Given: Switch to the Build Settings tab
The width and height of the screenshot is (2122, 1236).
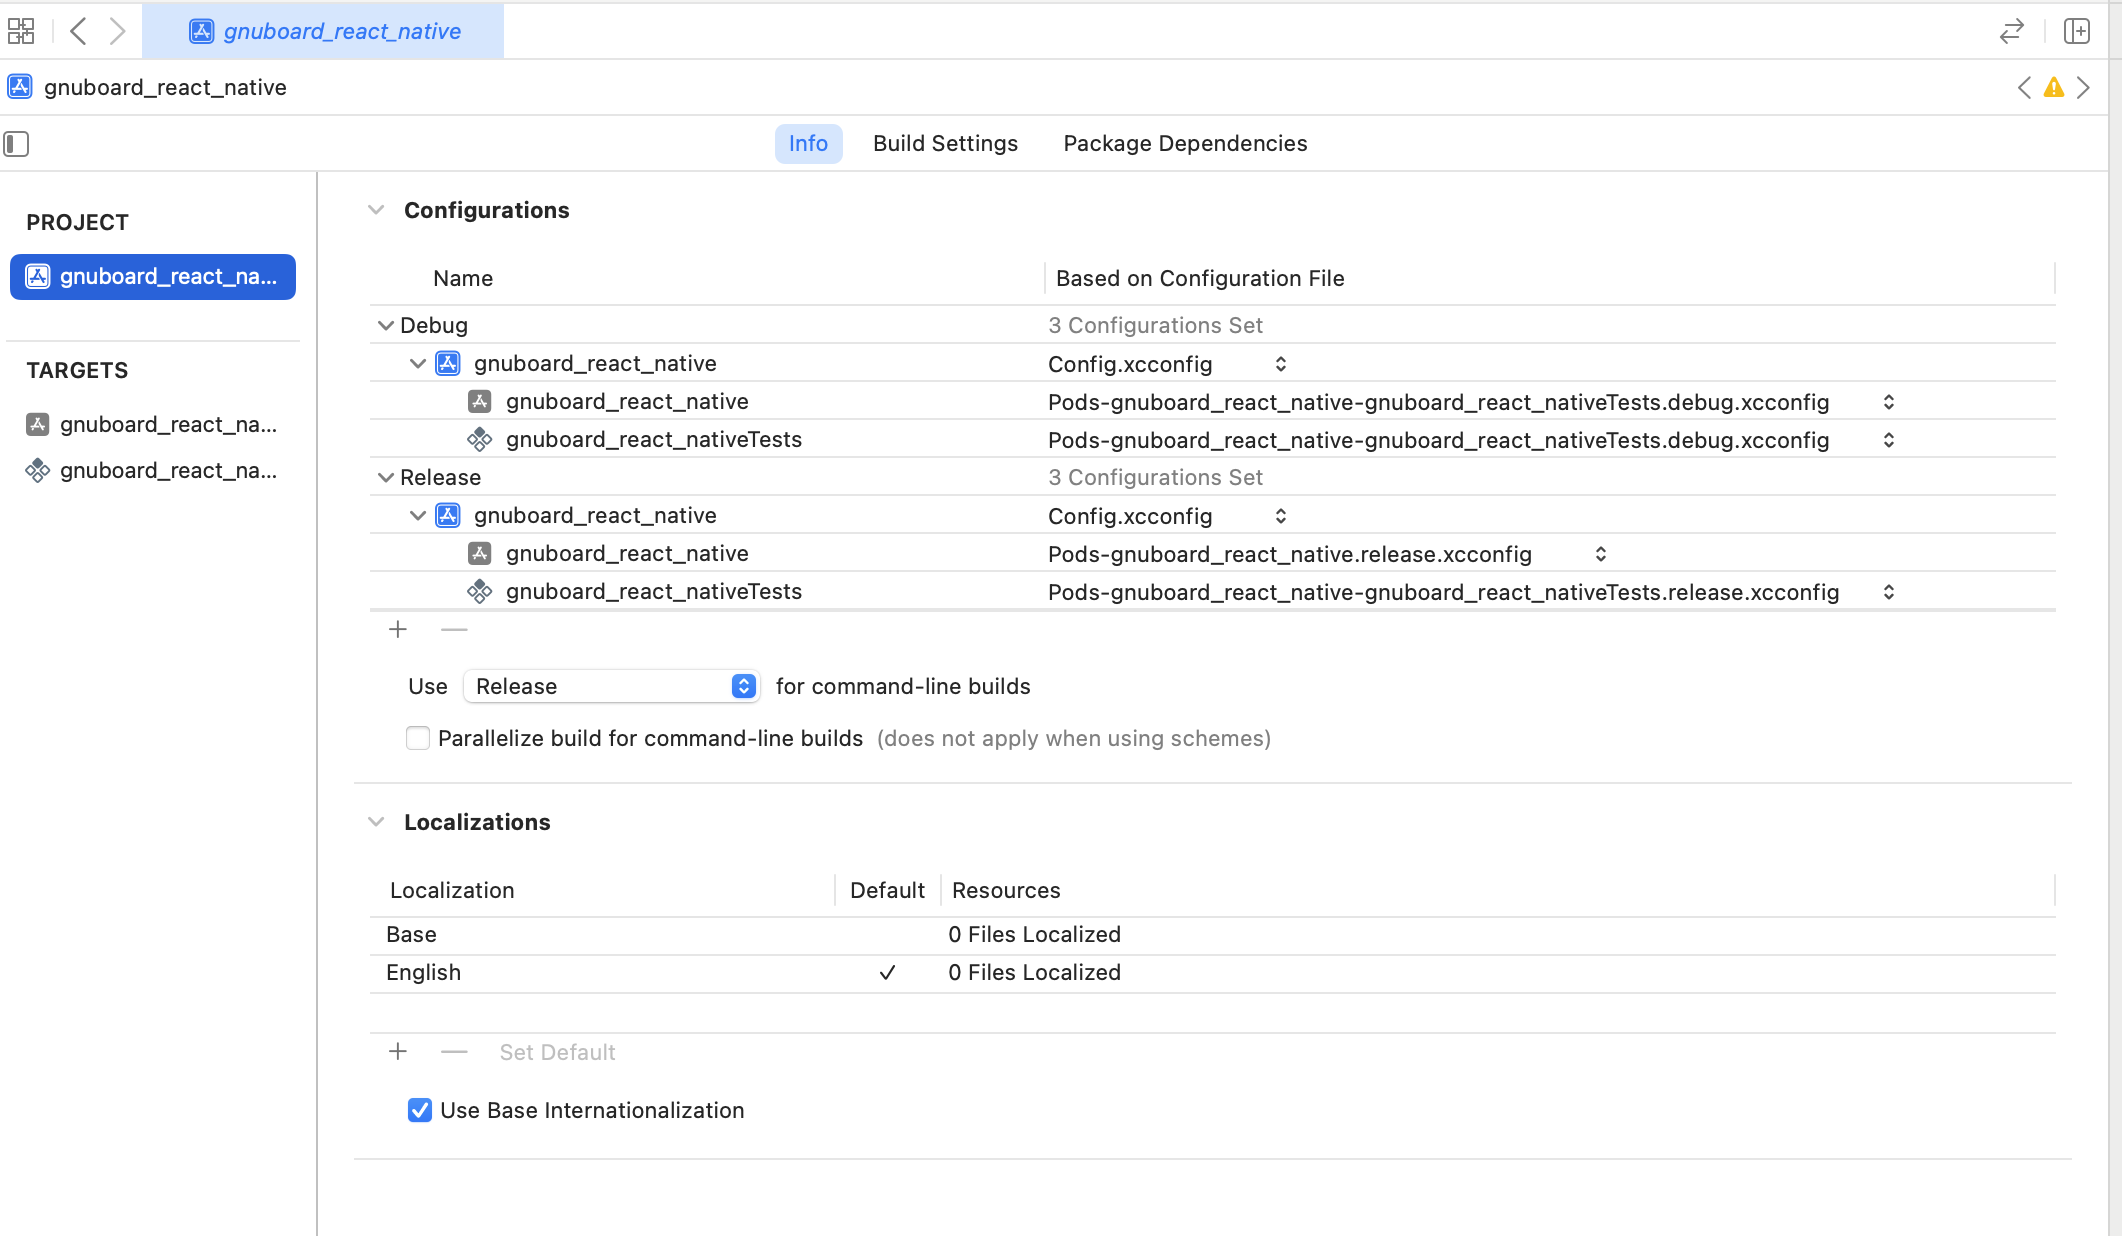Looking at the screenshot, I should tap(945, 144).
